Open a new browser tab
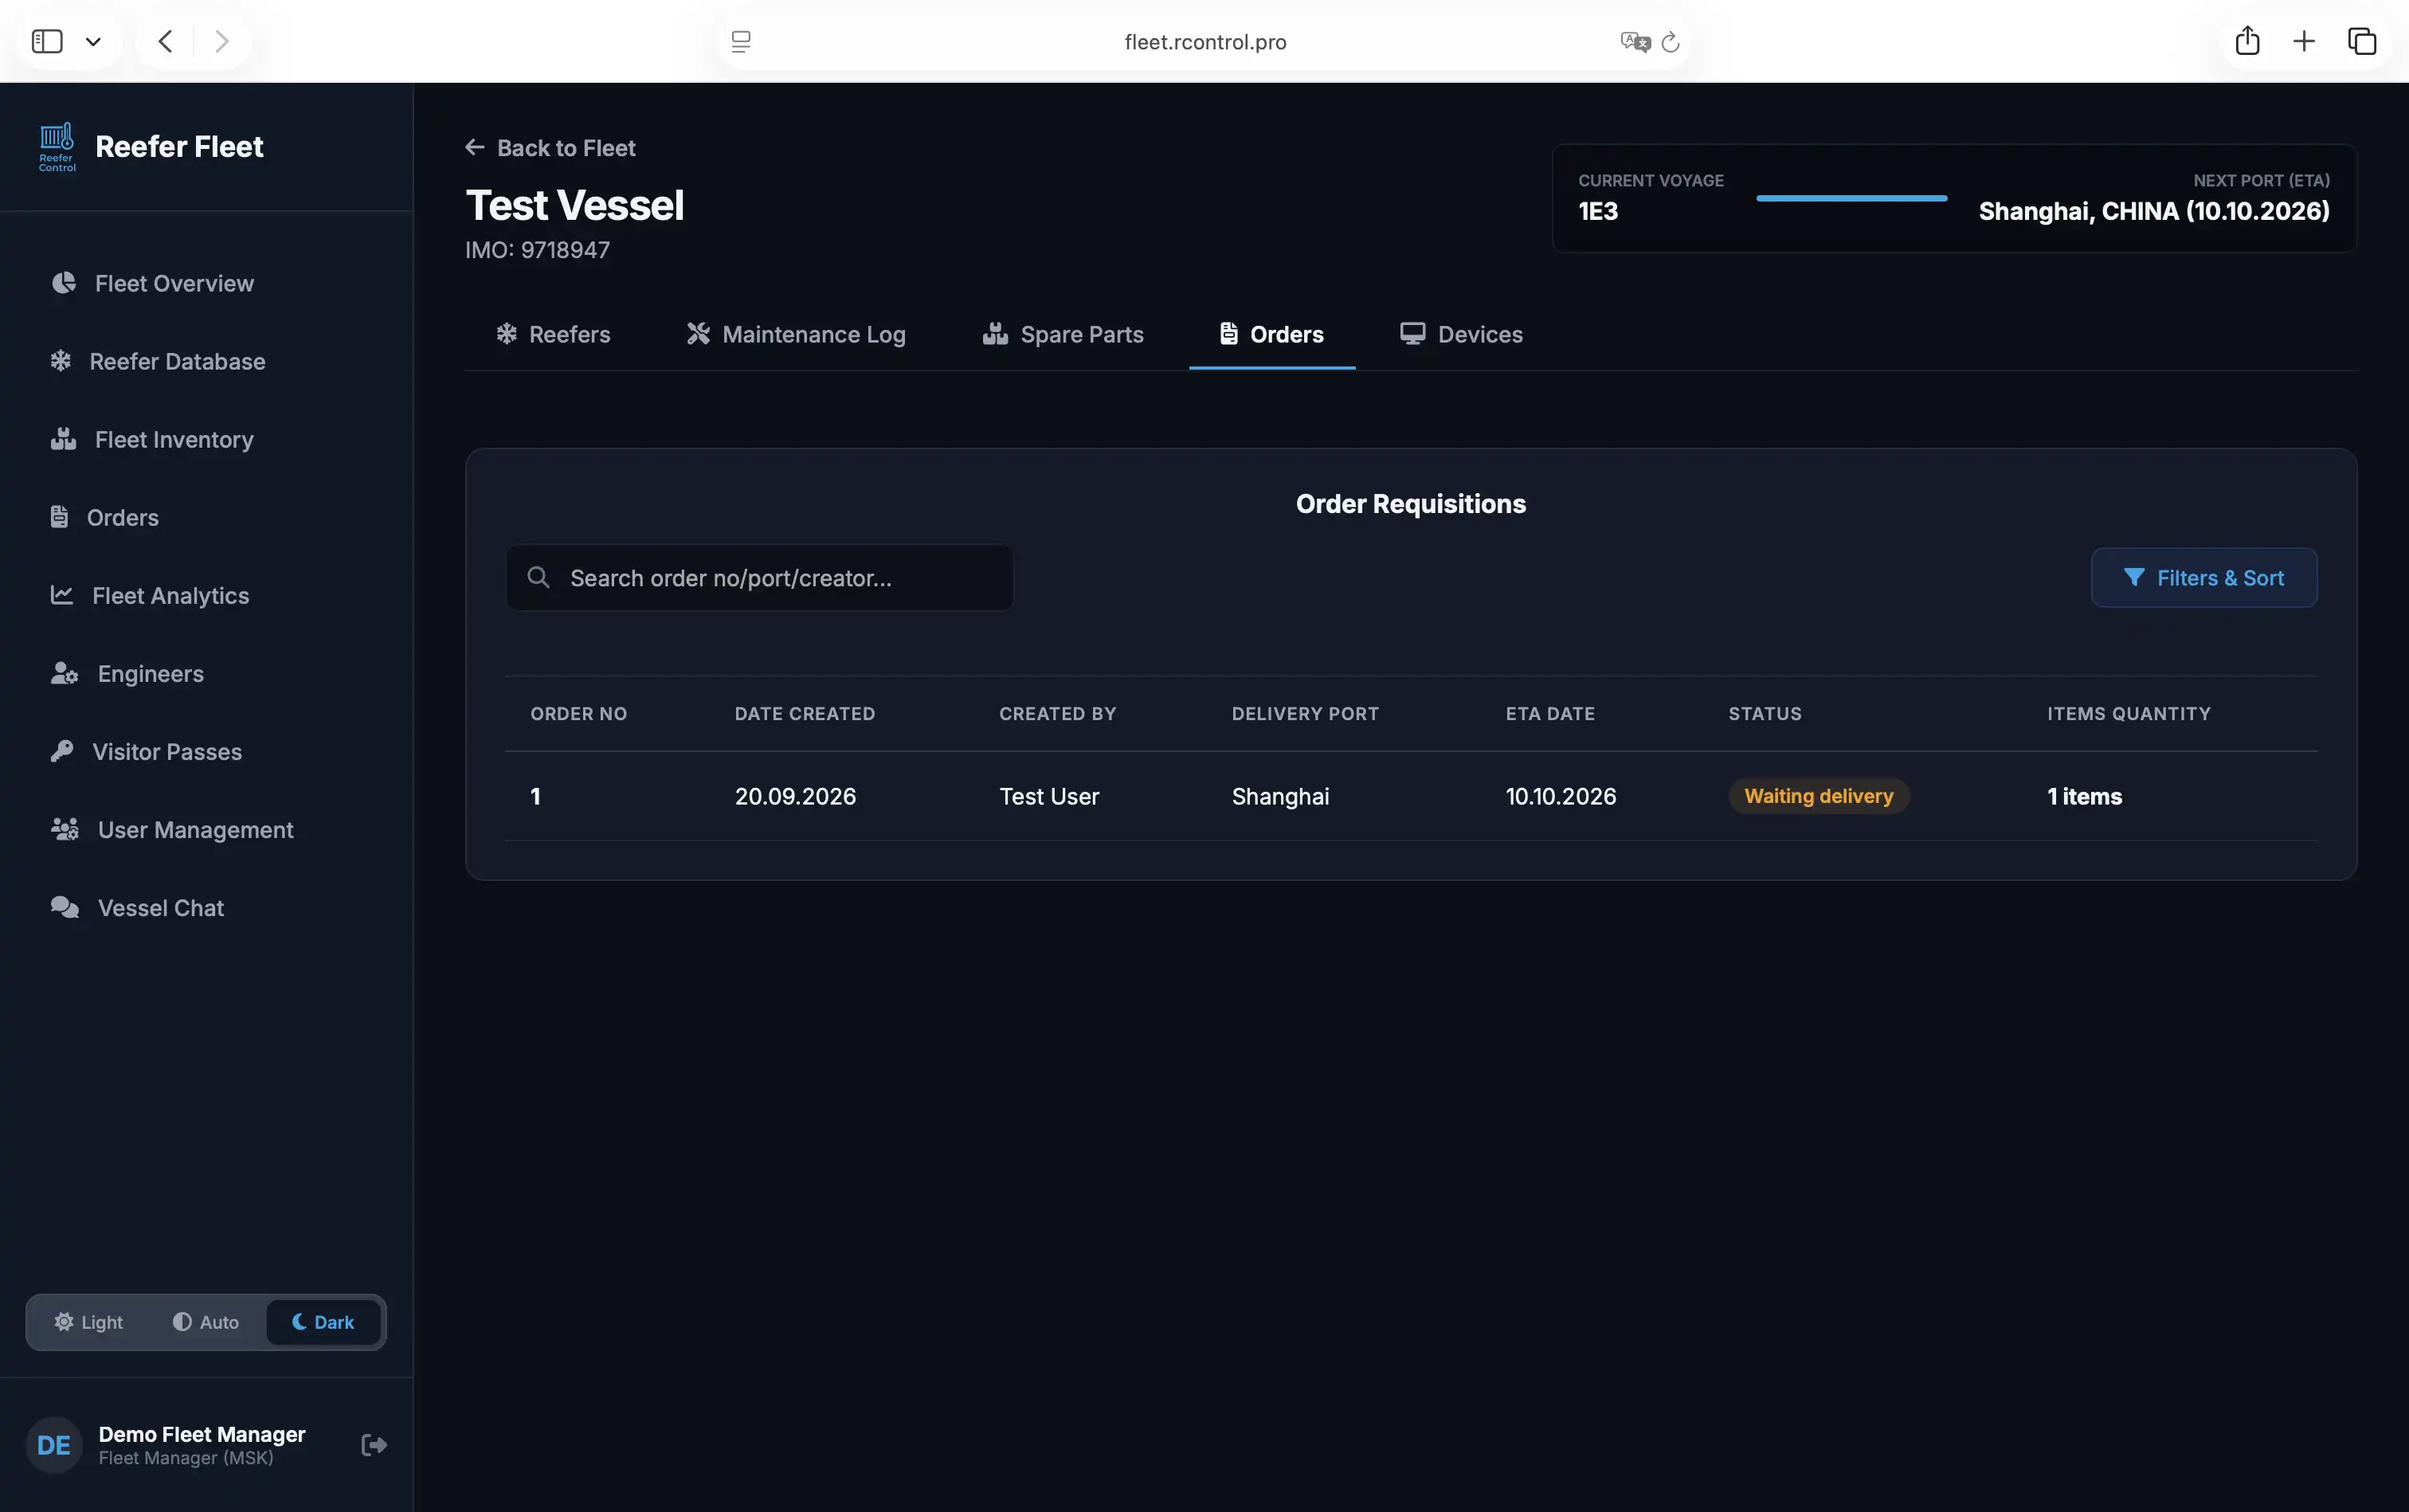The width and height of the screenshot is (2409, 1512). click(2304, 41)
